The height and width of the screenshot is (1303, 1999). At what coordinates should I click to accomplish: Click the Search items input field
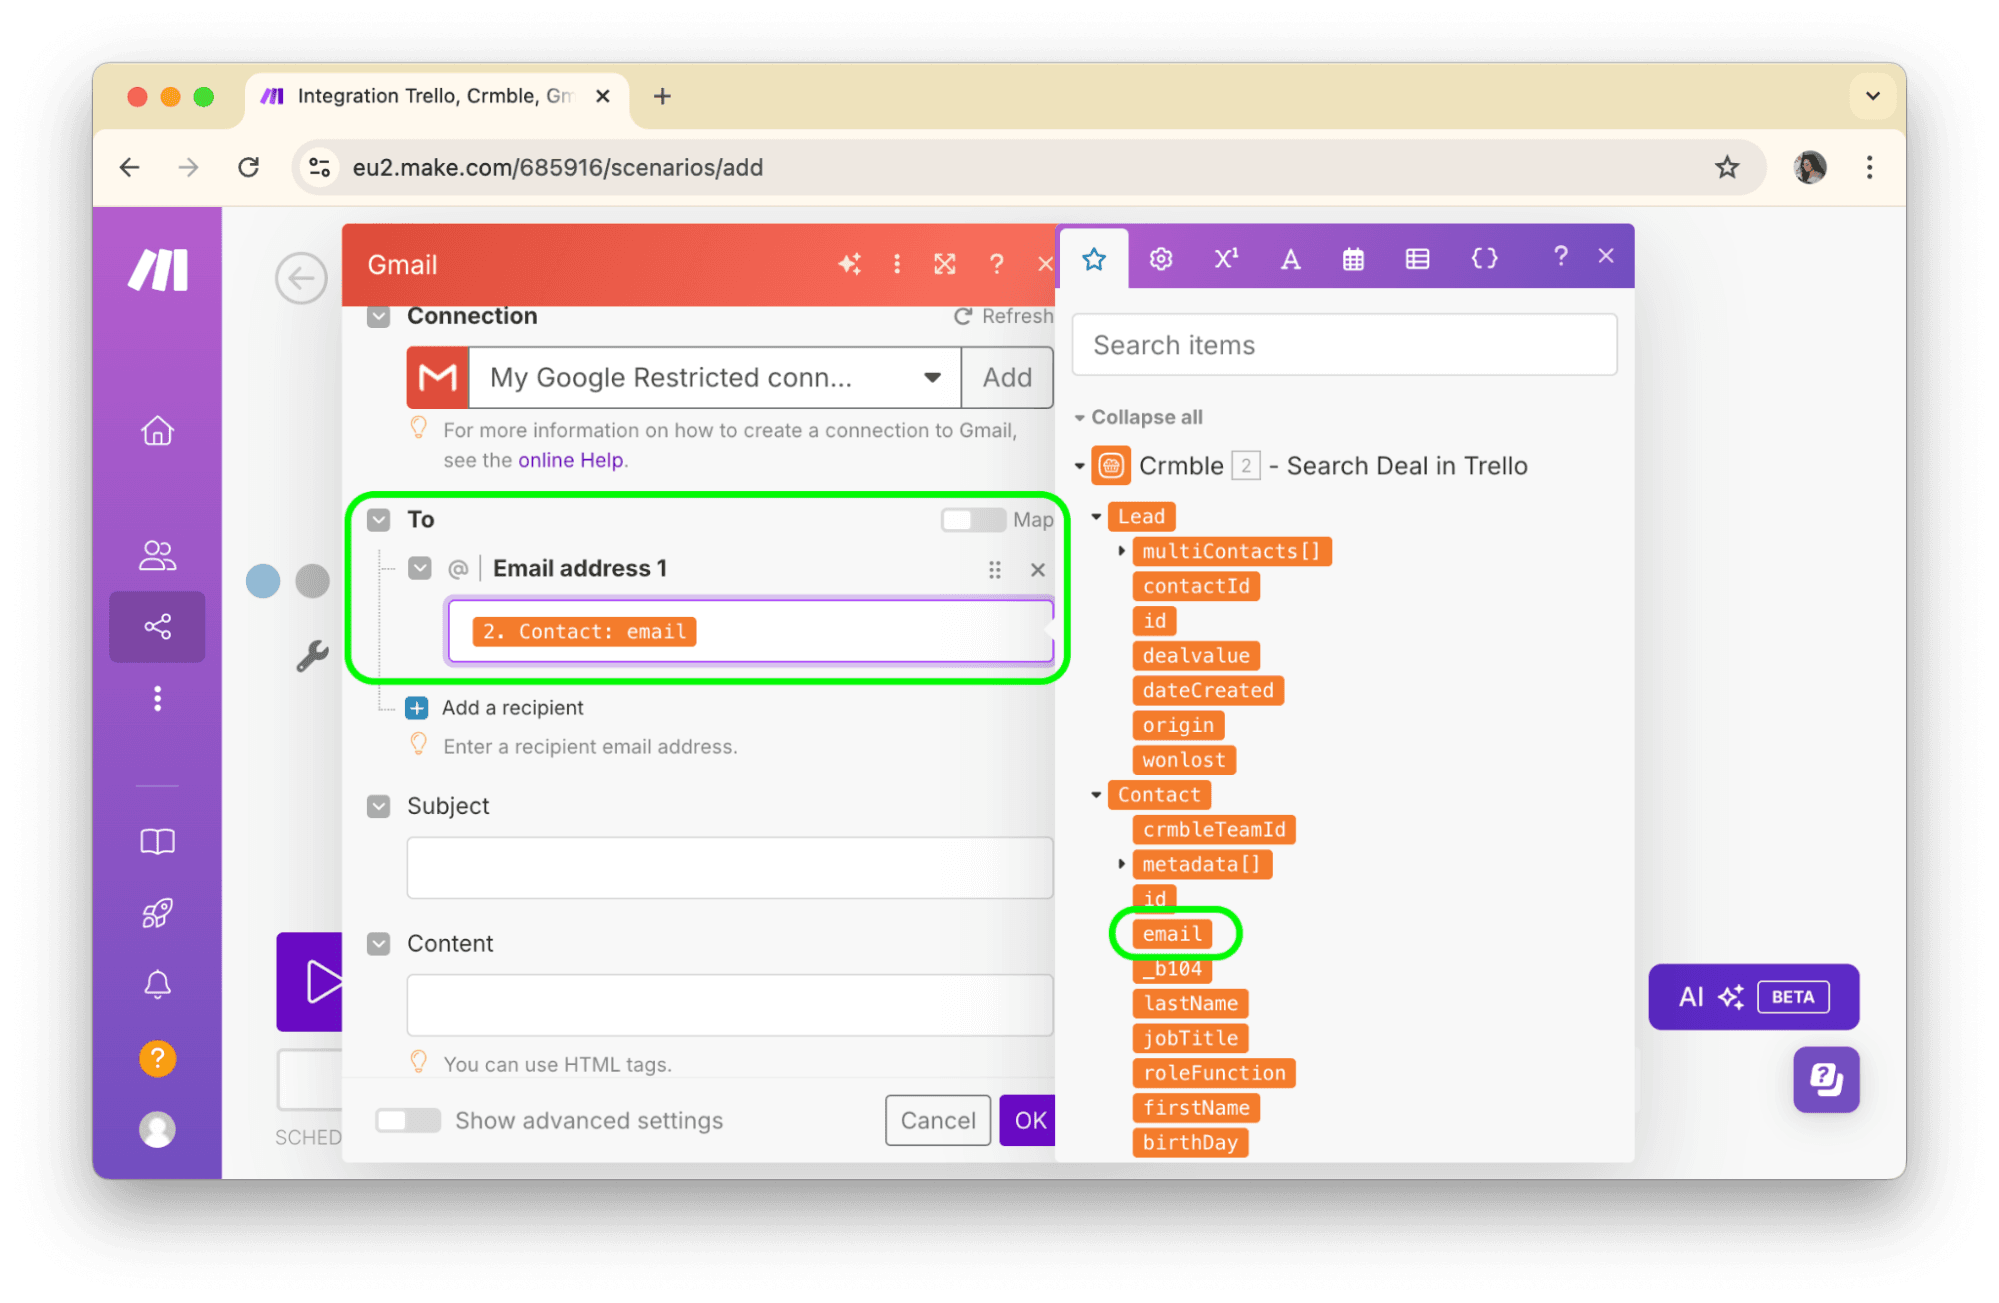click(x=1344, y=345)
